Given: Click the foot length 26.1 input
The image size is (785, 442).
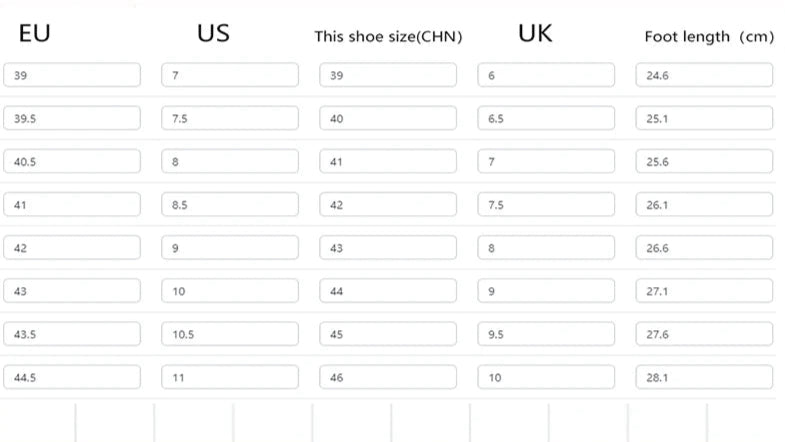Looking at the screenshot, I should (704, 204).
